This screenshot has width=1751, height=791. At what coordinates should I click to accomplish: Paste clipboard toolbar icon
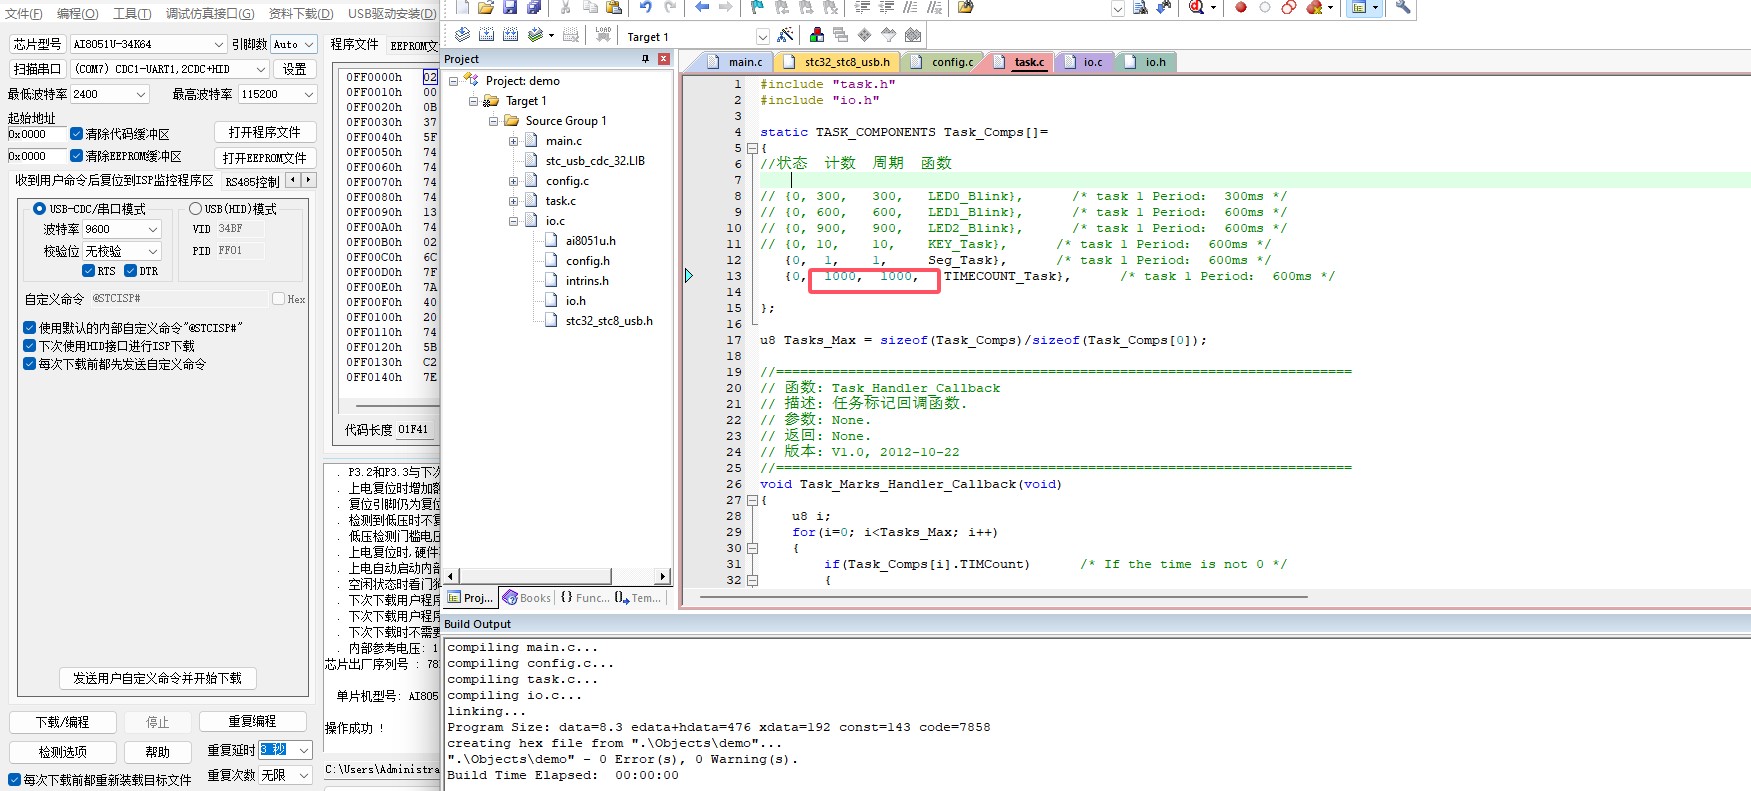tap(614, 7)
